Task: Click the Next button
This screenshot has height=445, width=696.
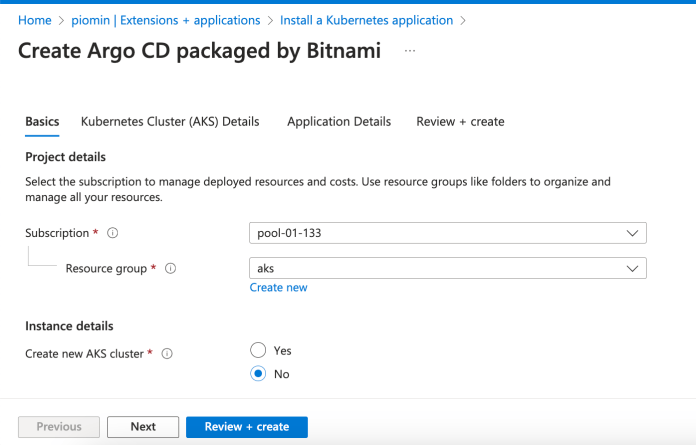Action: [x=143, y=427]
